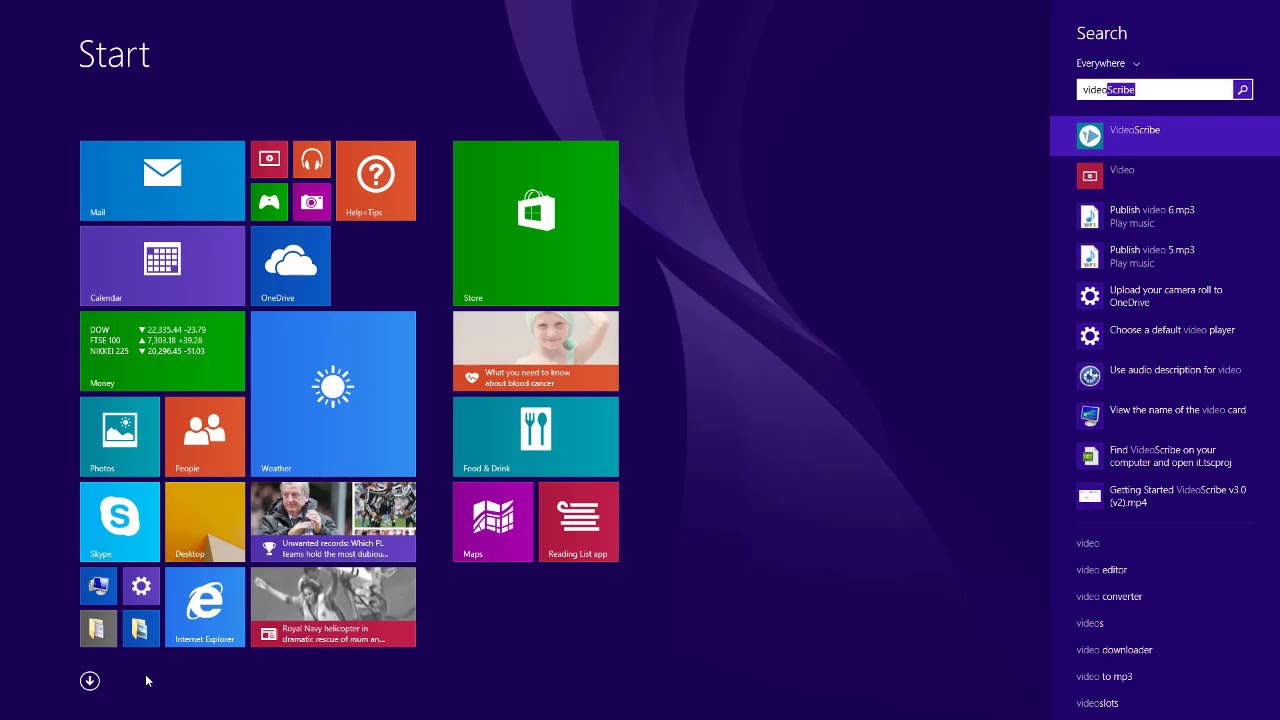The image size is (1280, 720).
Task: Expand the Everywhere search scope dropdown
Action: (1108, 63)
